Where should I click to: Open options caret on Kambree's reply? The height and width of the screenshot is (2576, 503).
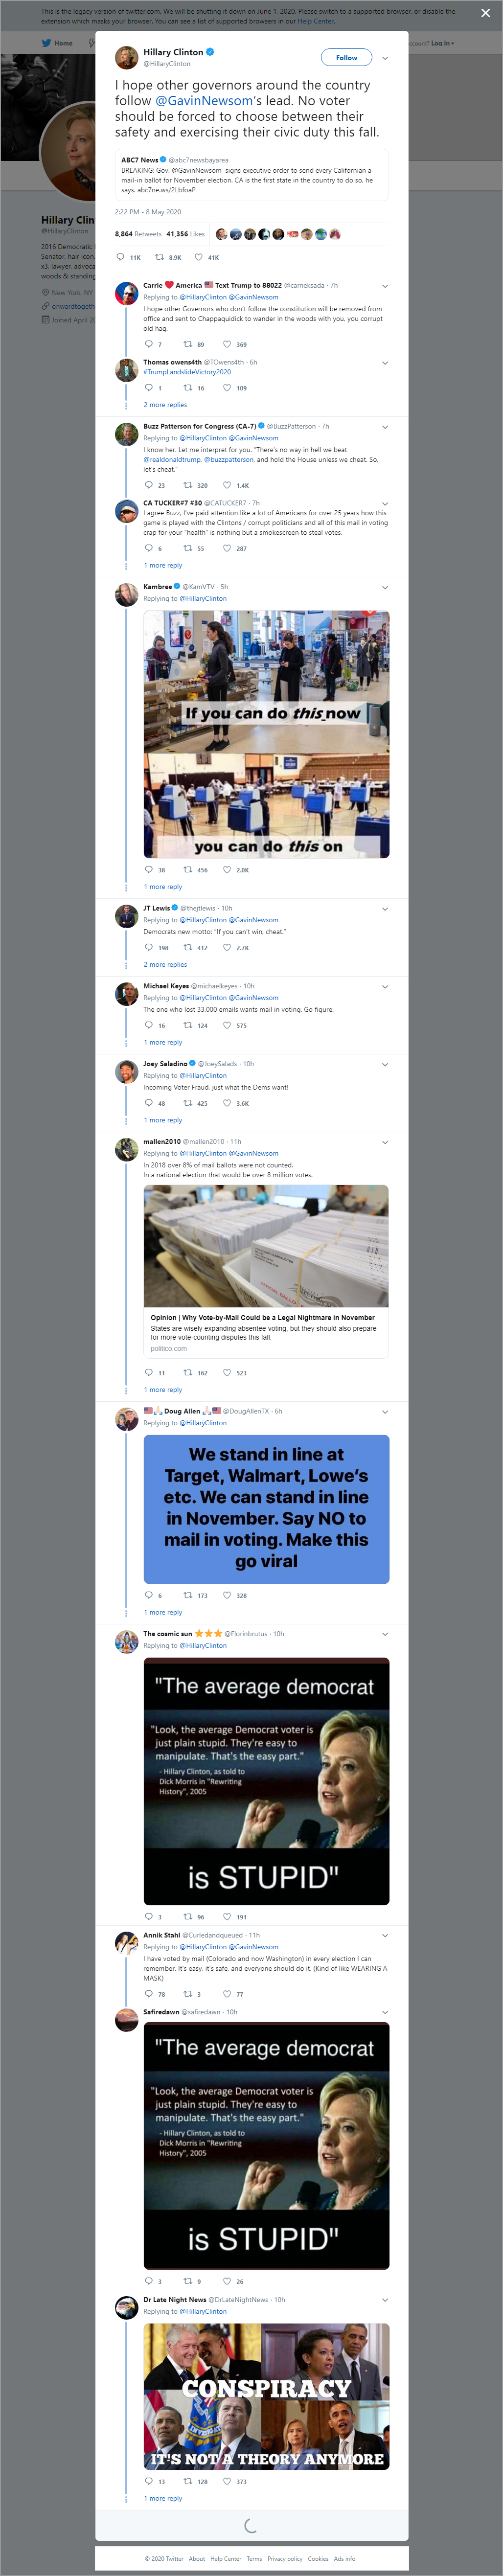[x=385, y=587]
